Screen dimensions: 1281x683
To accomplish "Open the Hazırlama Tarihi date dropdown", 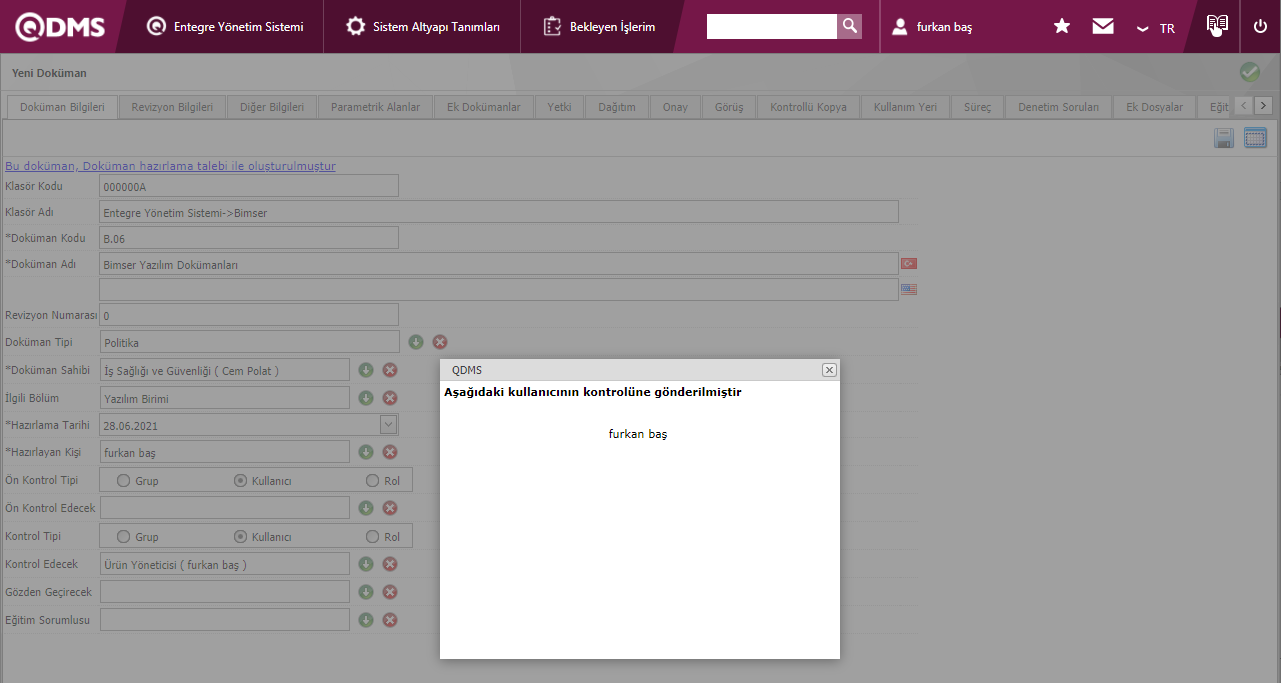I will click(x=388, y=425).
